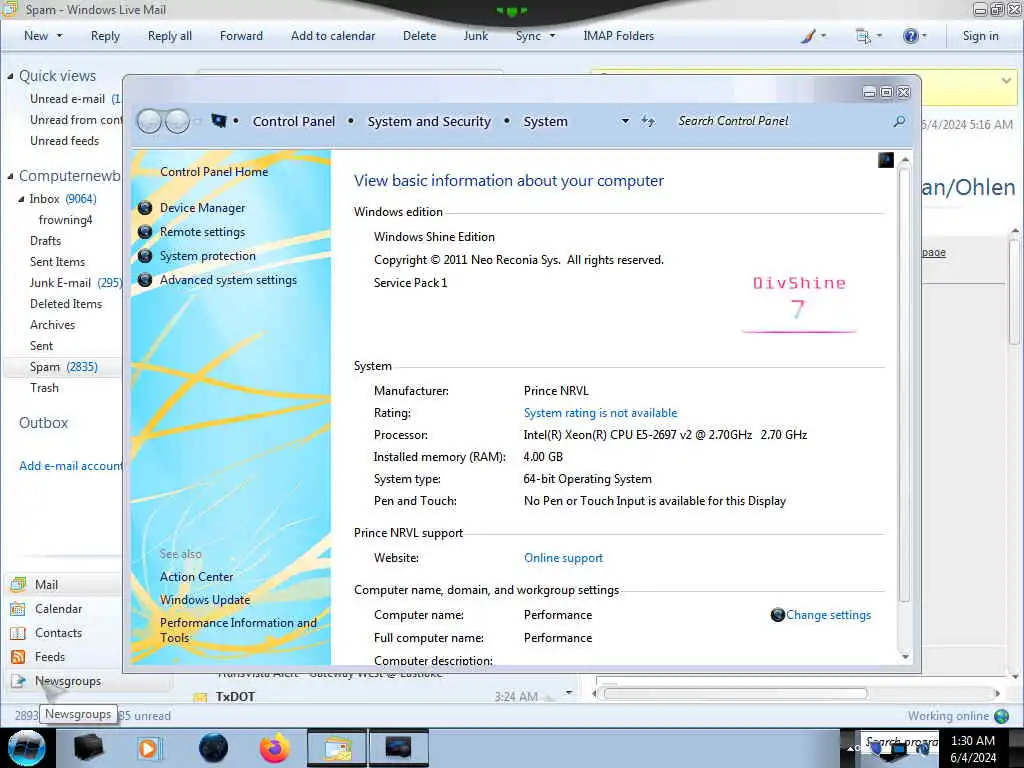Image resolution: width=1024 pixels, height=768 pixels.
Task: Click the Control Panel address bar computer icon
Action: click(x=219, y=121)
